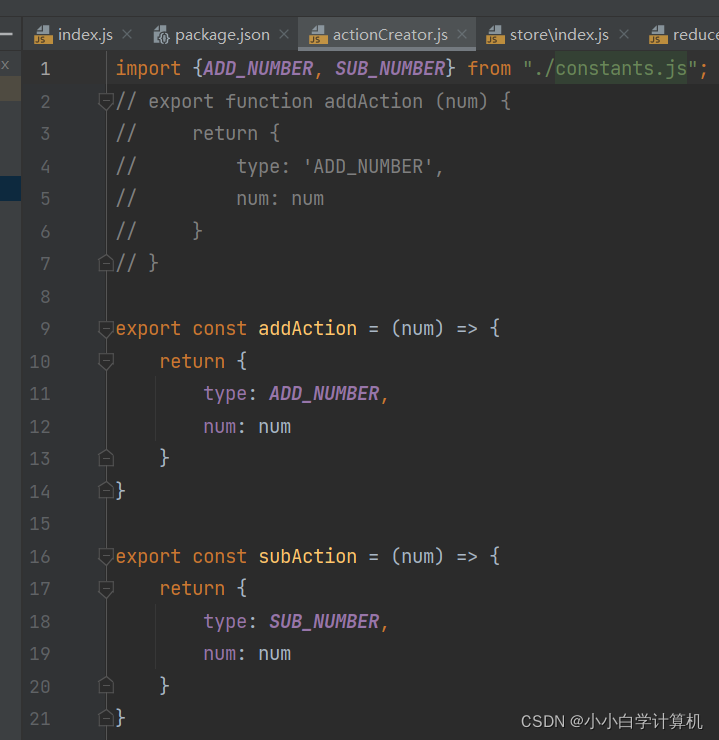
Task: Click the JS file icon on store\index.js tab
Action: [495, 35]
